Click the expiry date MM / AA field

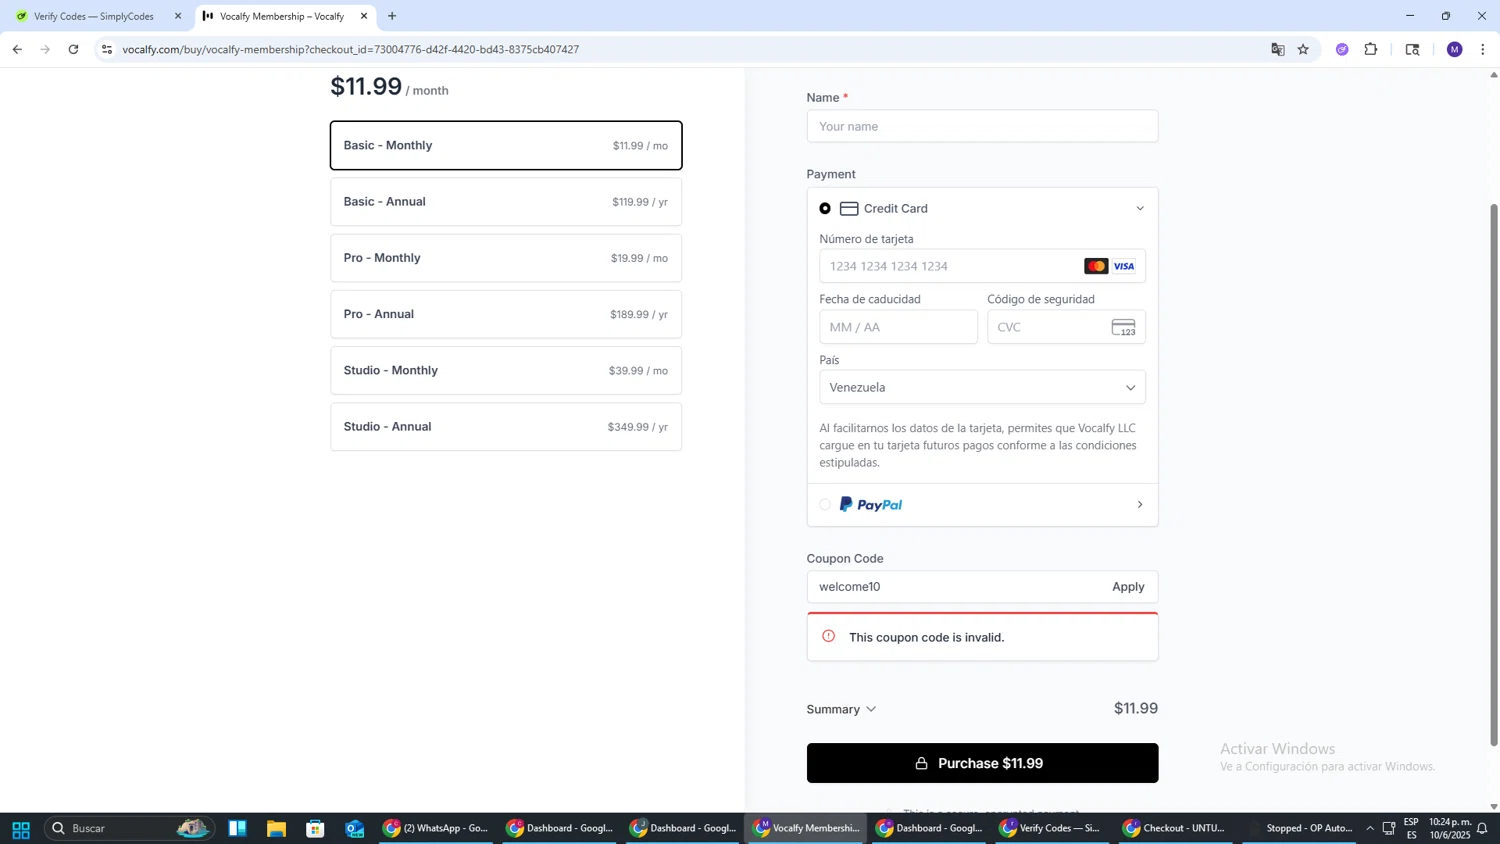pyautogui.click(x=898, y=327)
